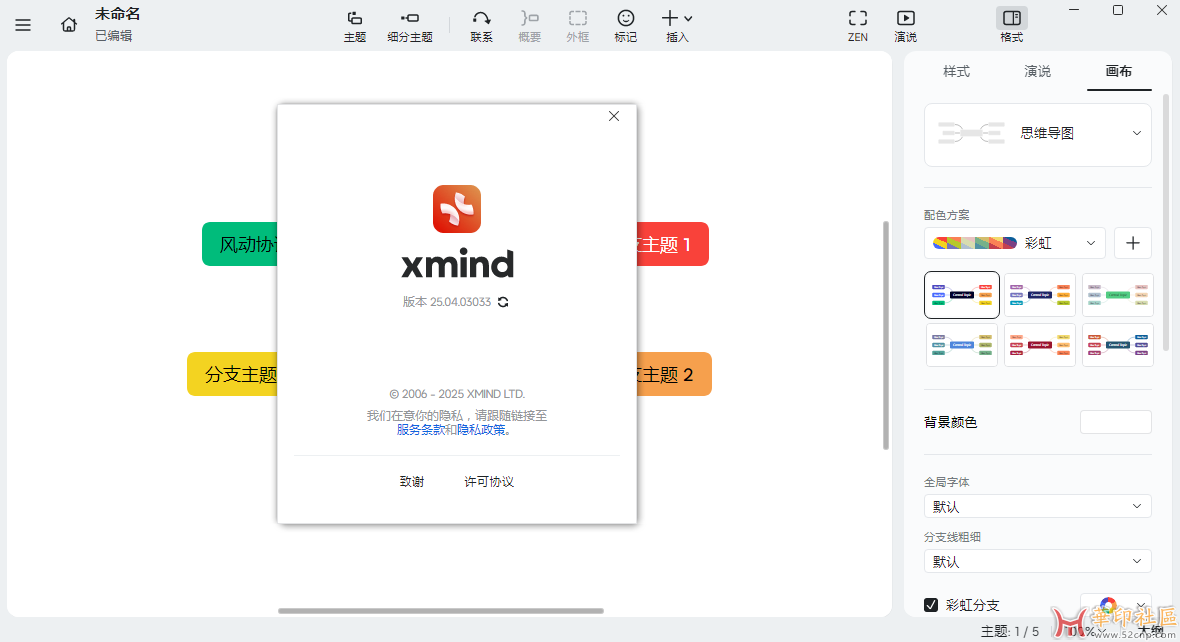Image resolution: width=1180 pixels, height=642 pixels.
Task: Open the rainbow branch color picker
Action: [x=1115, y=604]
